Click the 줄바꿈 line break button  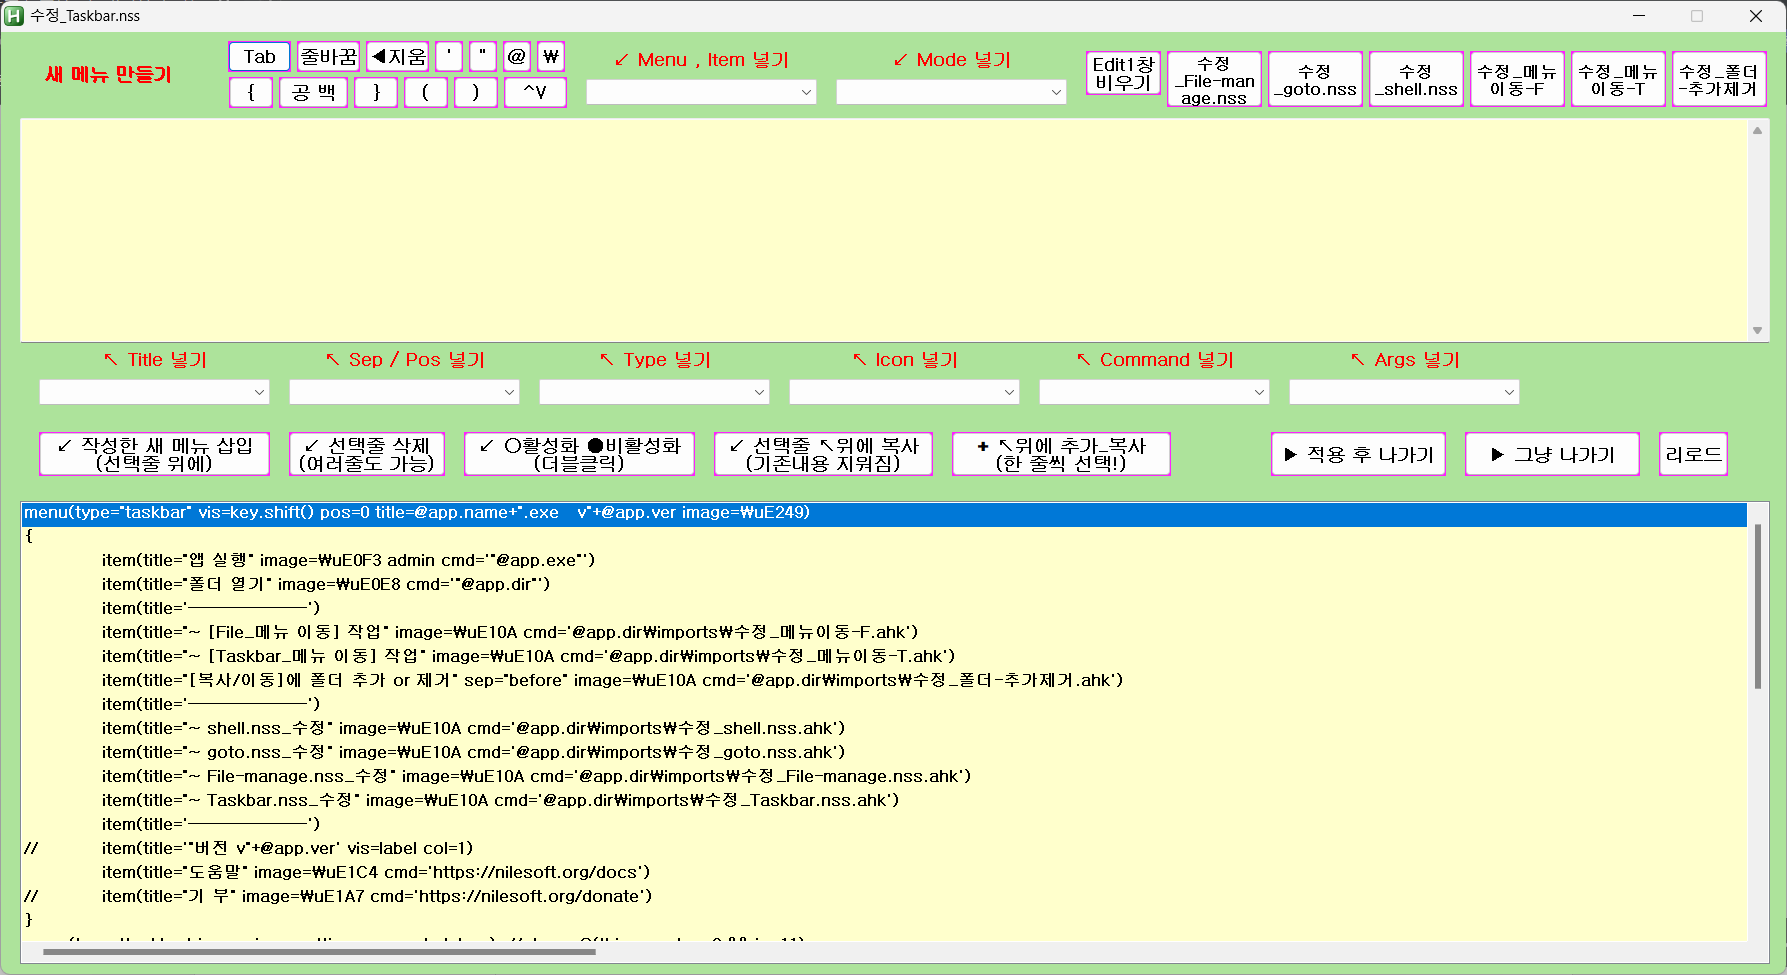[329, 57]
